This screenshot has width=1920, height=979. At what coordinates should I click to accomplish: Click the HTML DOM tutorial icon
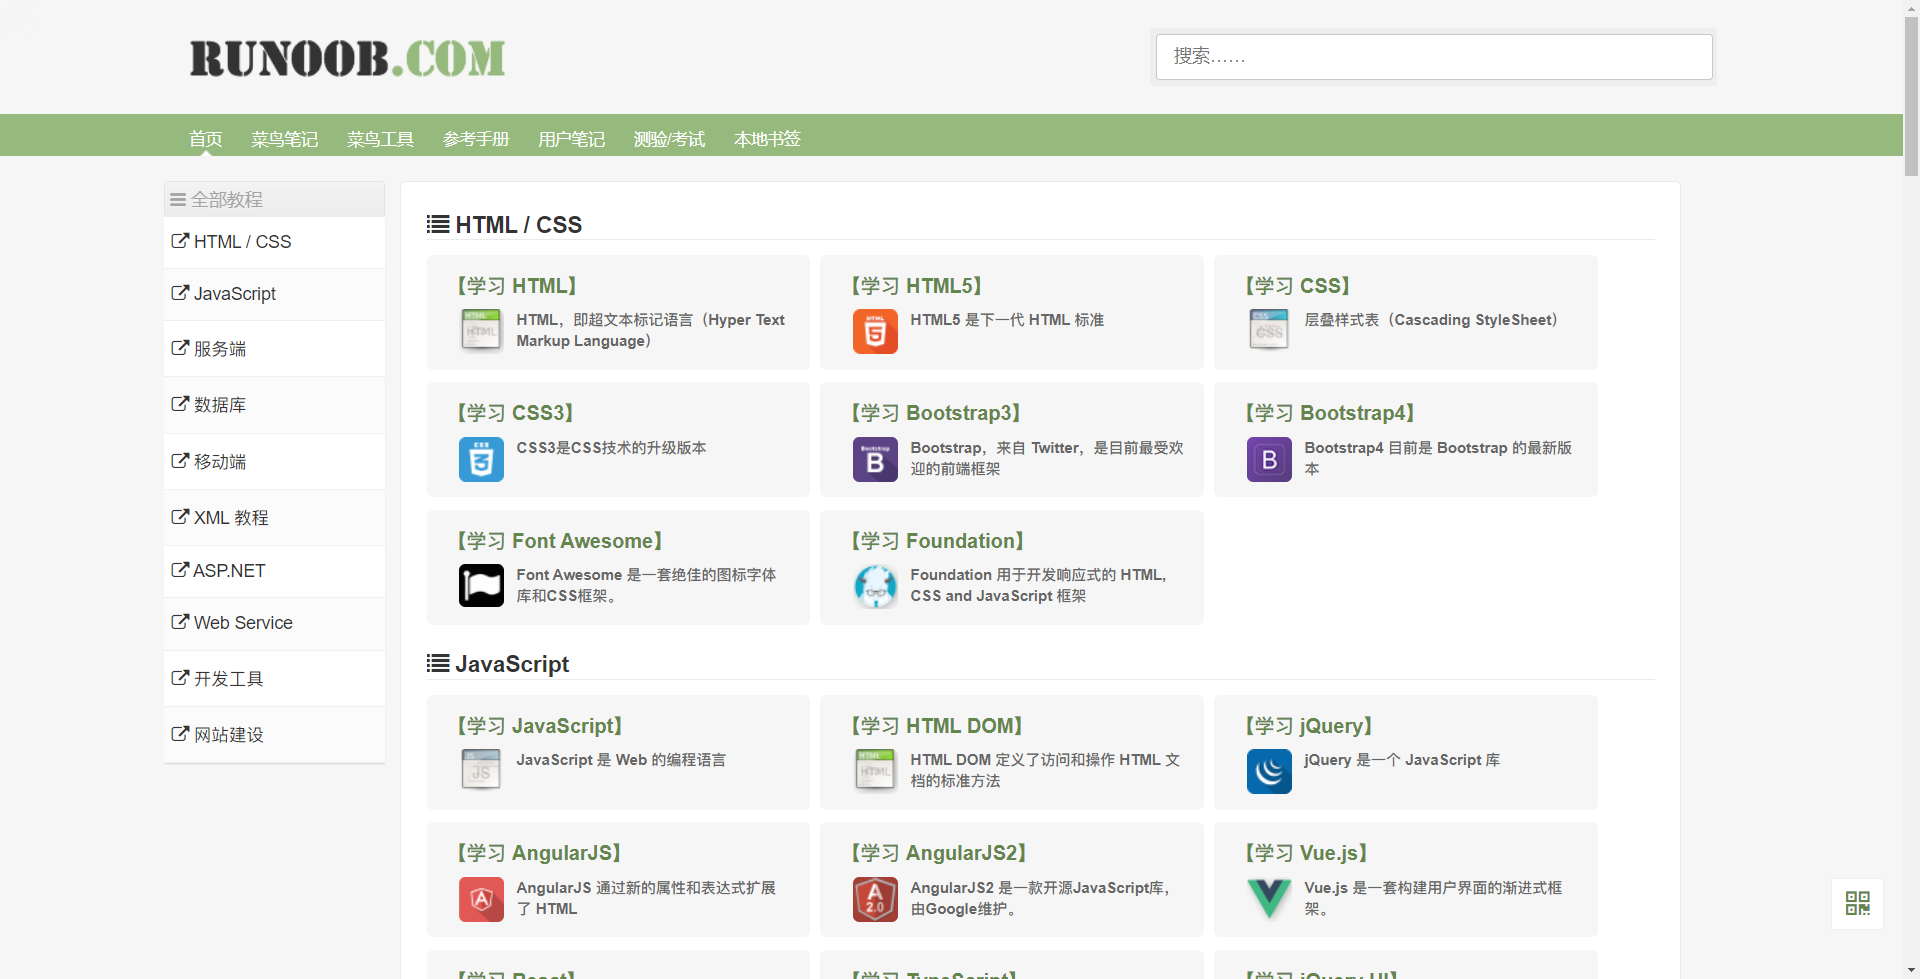tap(875, 771)
